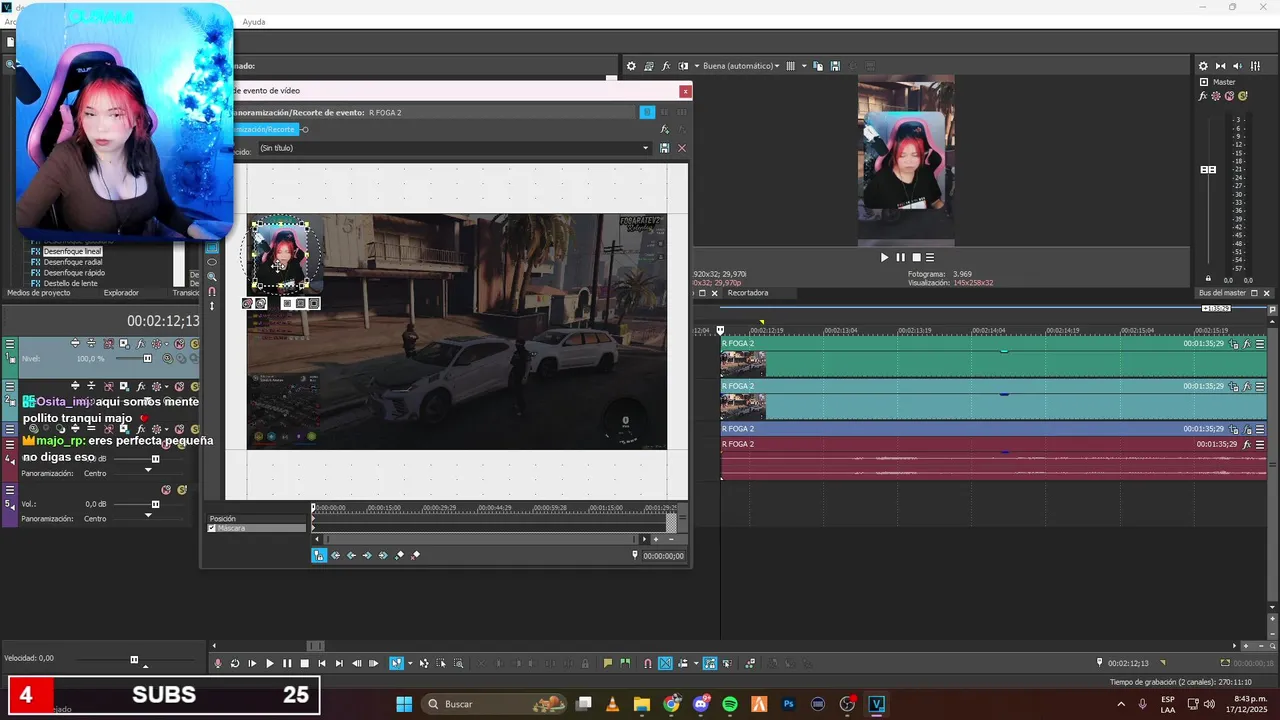
Task: Pause the video preview
Action: point(900,257)
